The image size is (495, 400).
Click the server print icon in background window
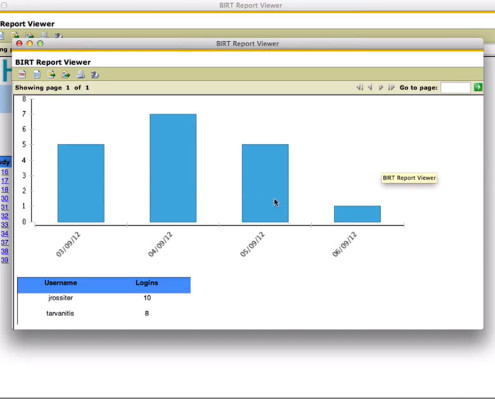click(59, 35)
